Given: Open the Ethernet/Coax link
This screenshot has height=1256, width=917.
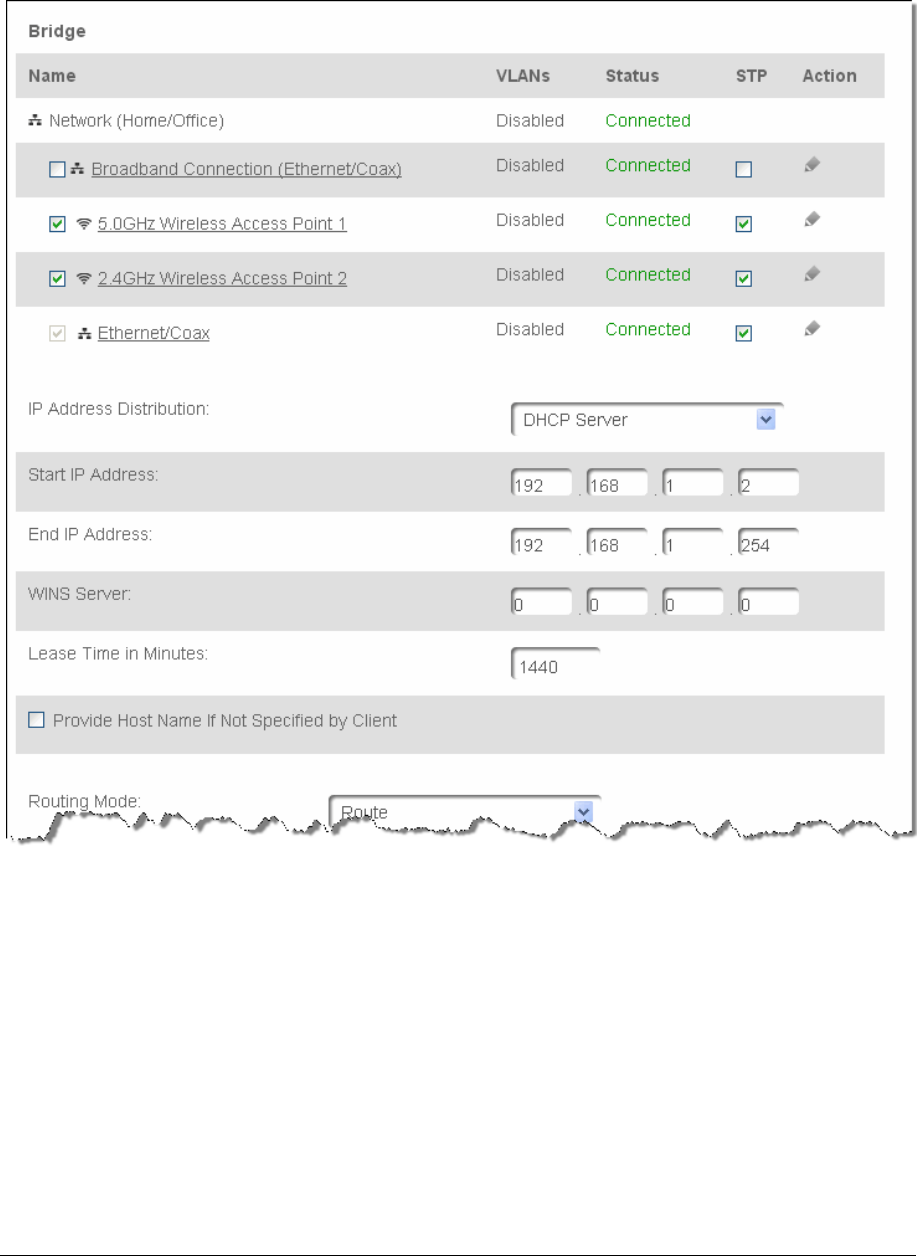Looking at the screenshot, I should pos(154,334).
